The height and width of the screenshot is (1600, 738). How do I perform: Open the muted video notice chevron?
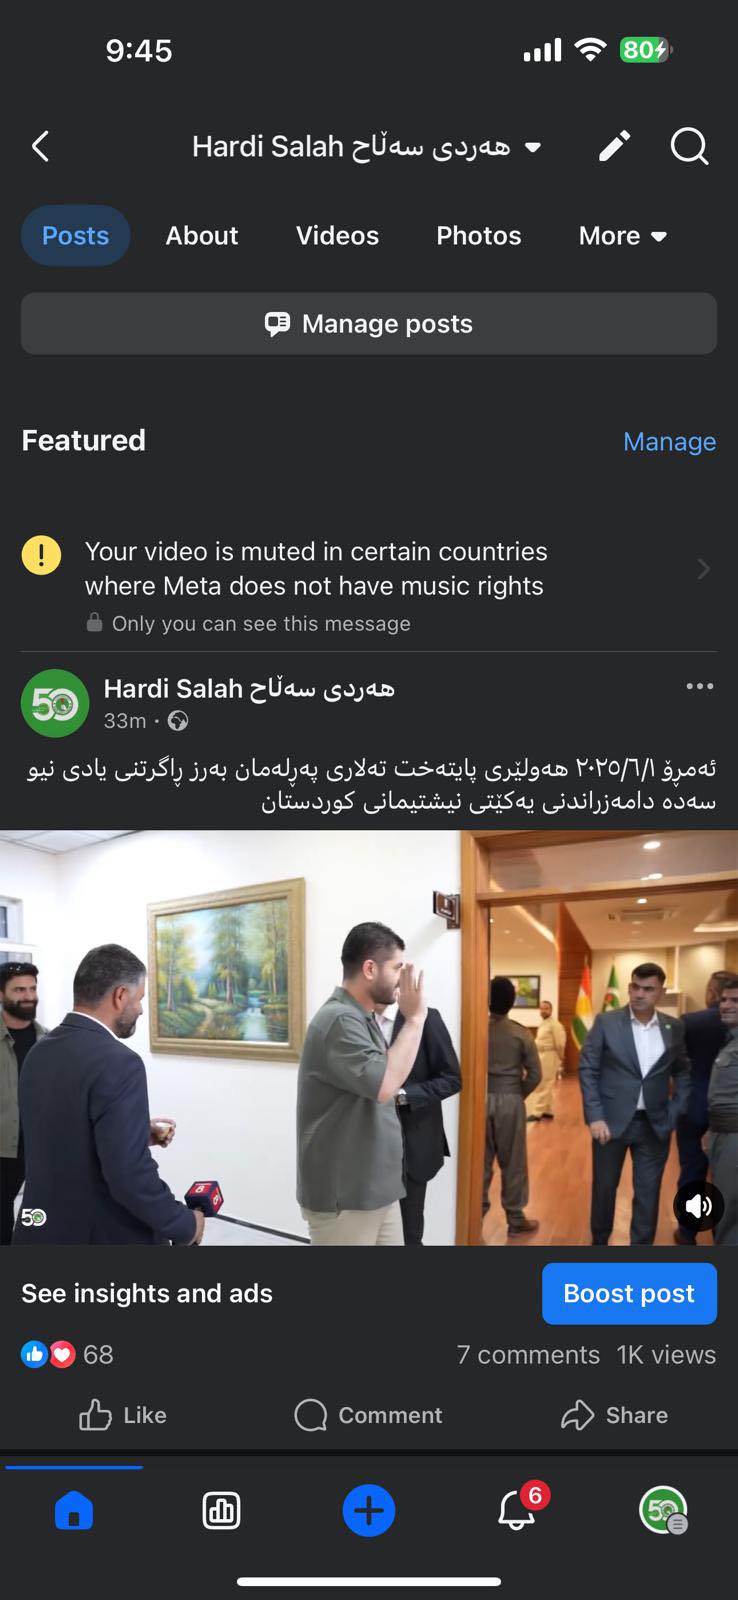tap(704, 569)
